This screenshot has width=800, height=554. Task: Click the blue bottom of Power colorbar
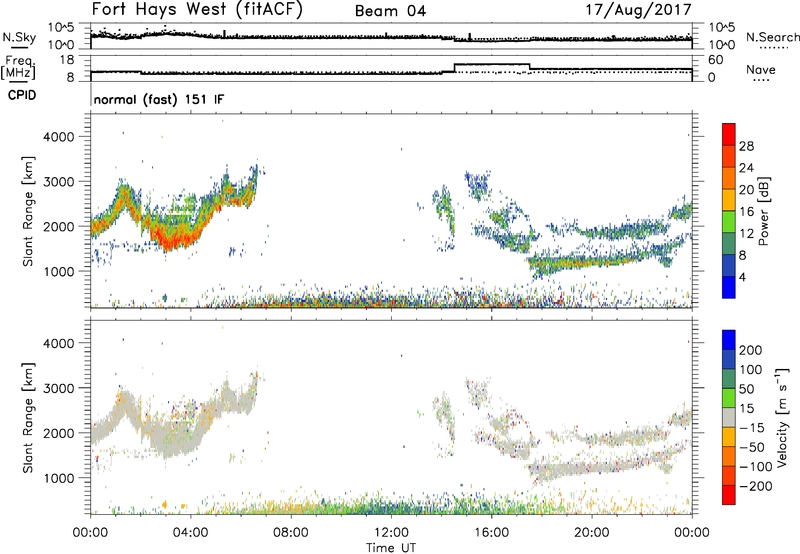729,287
